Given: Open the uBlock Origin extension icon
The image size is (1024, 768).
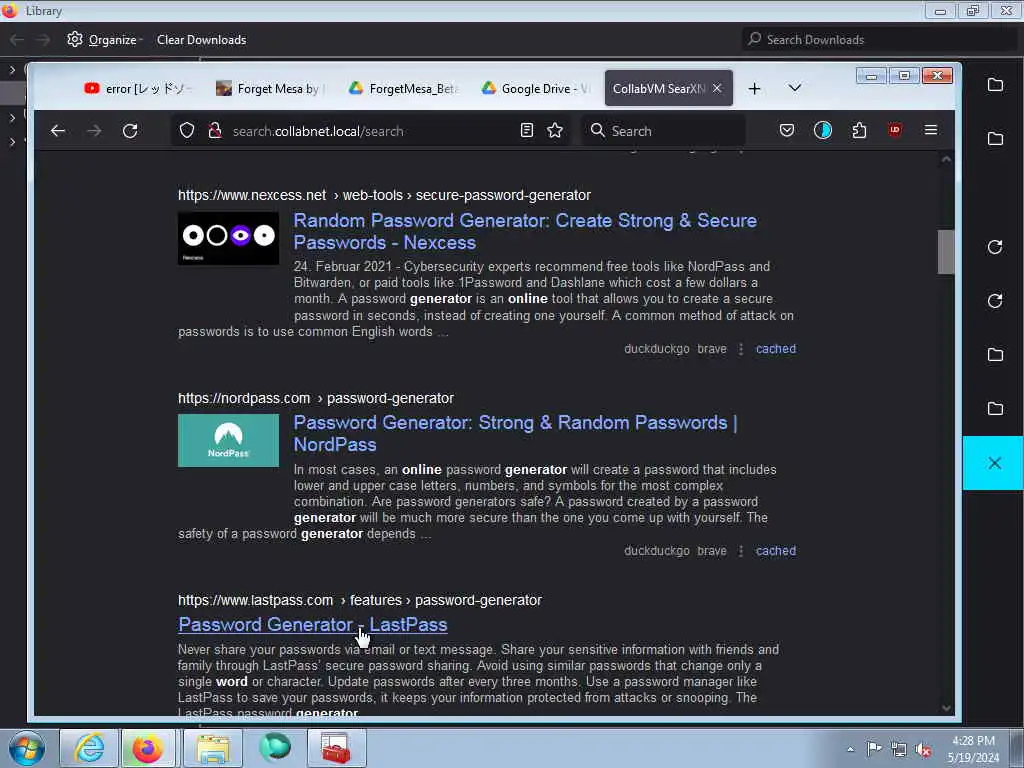Looking at the screenshot, I should (895, 131).
